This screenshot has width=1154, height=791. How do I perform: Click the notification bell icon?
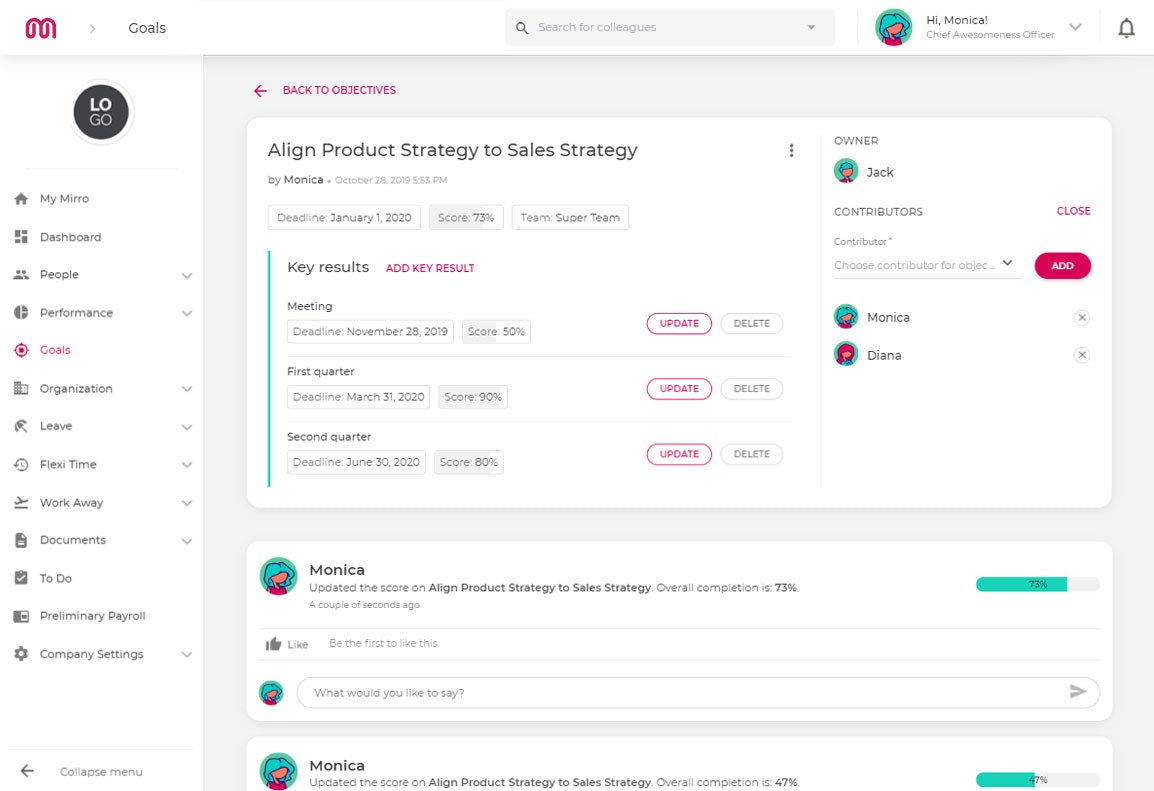[1126, 27]
